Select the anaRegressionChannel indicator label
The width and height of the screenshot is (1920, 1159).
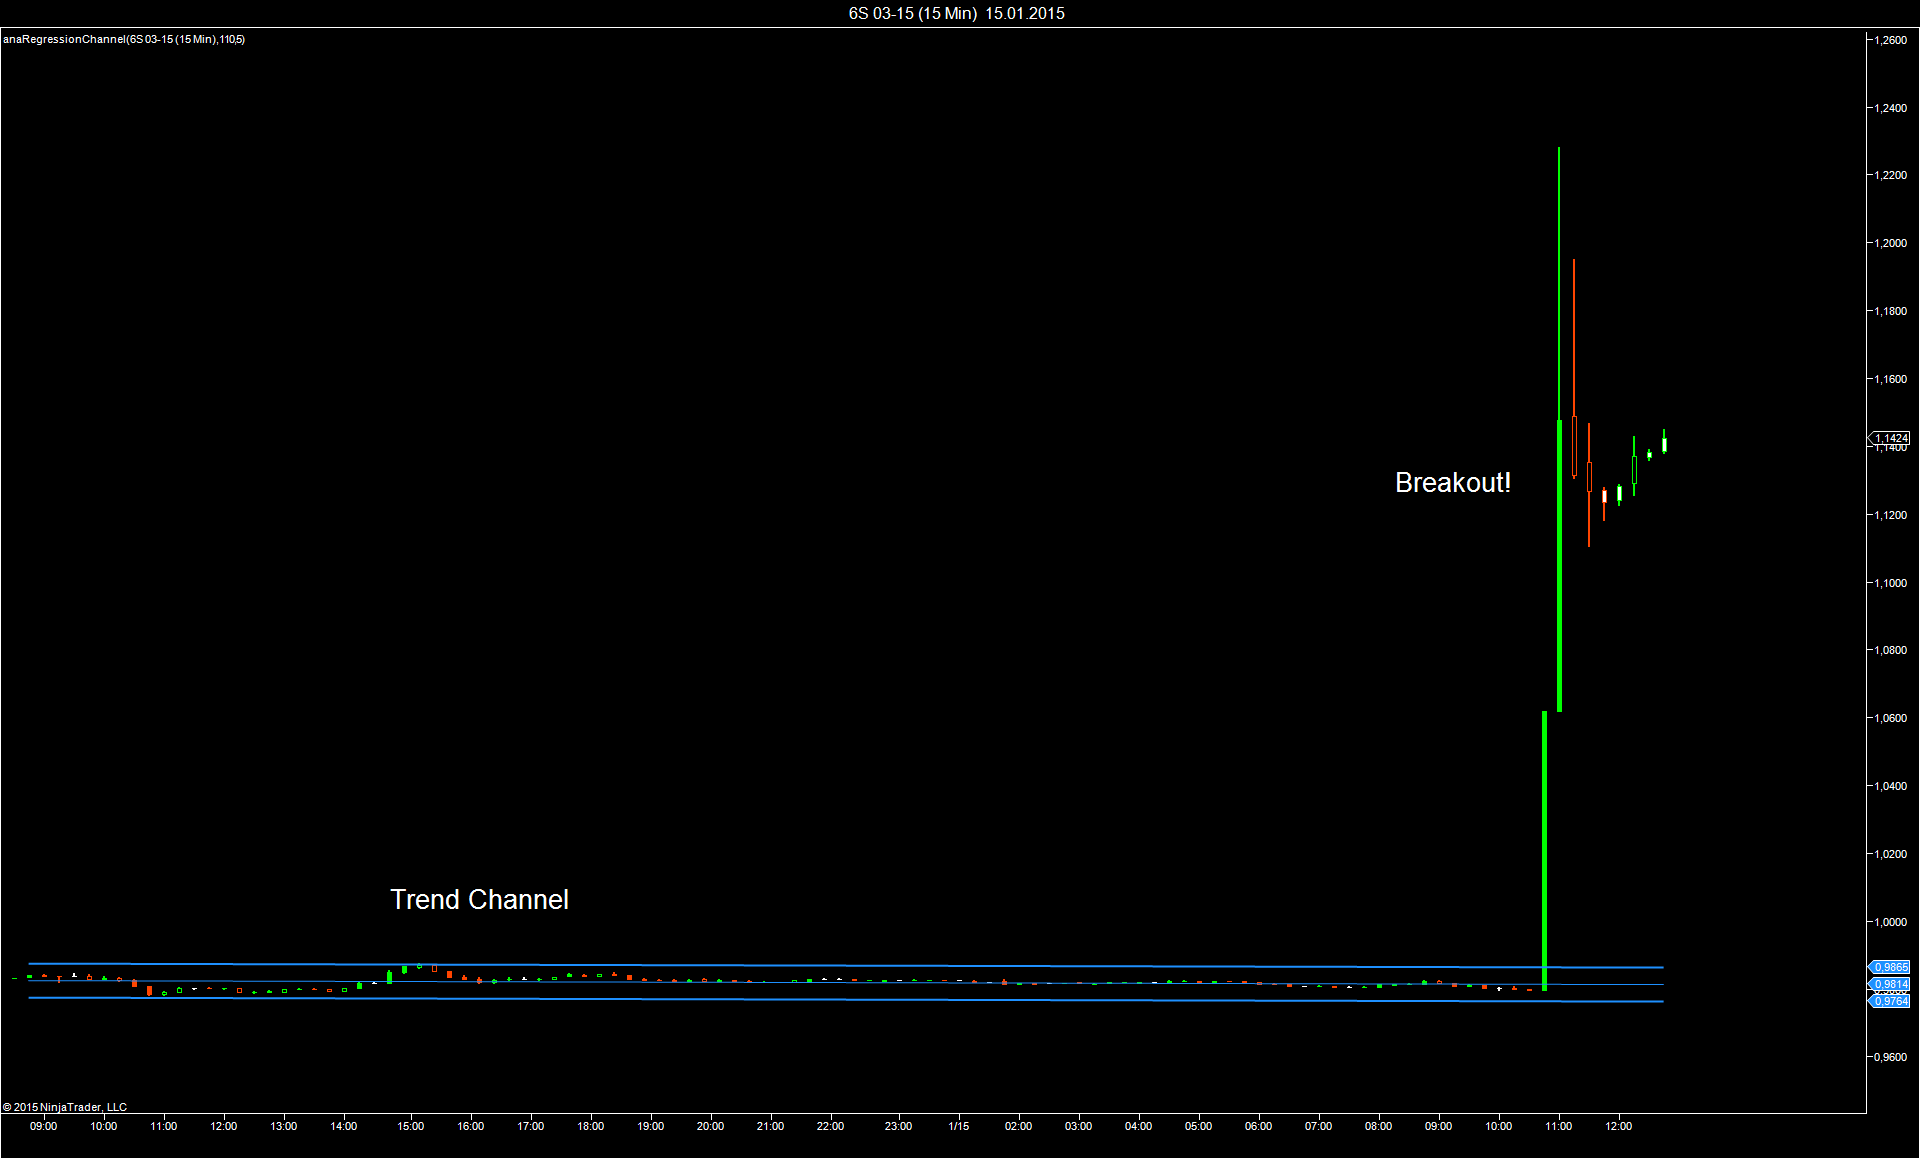tap(124, 39)
